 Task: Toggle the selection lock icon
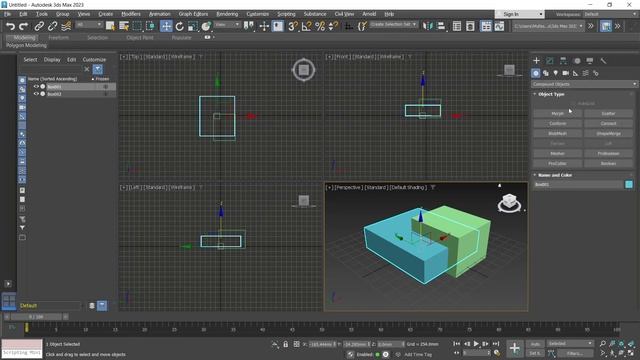pyautogui.click(x=286, y=344)
